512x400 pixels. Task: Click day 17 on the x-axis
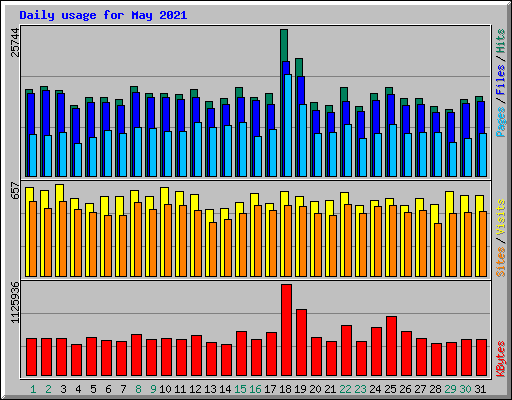[x=270, y=389]
